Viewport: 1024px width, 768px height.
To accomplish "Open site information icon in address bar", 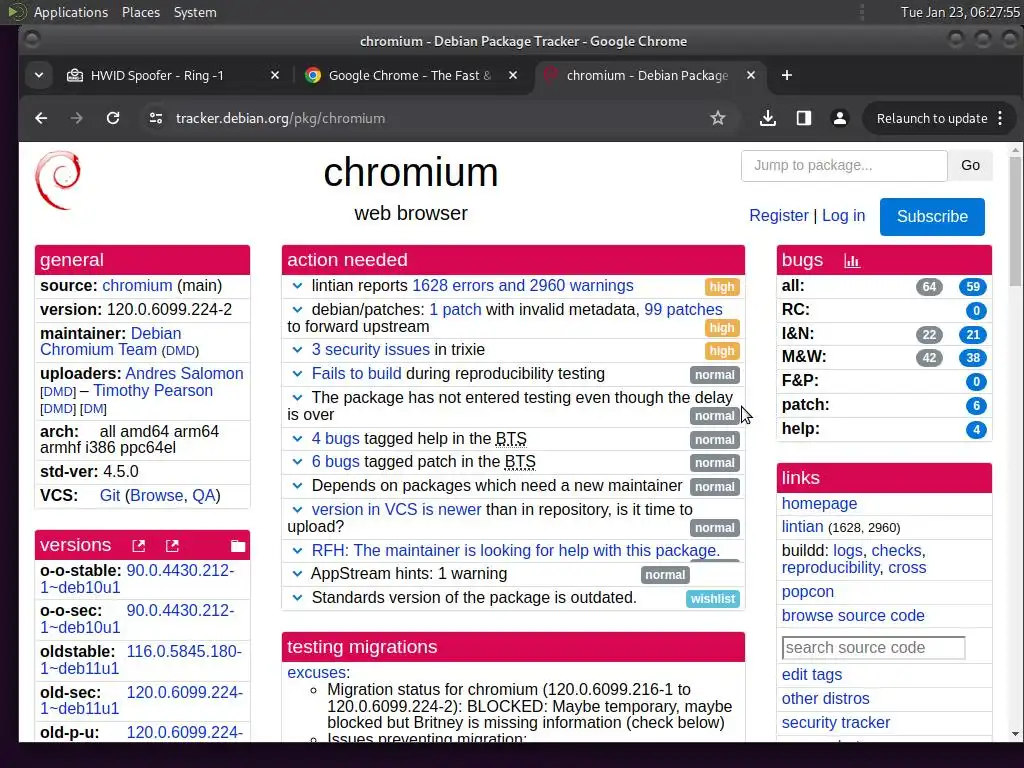I will point(155,118).
